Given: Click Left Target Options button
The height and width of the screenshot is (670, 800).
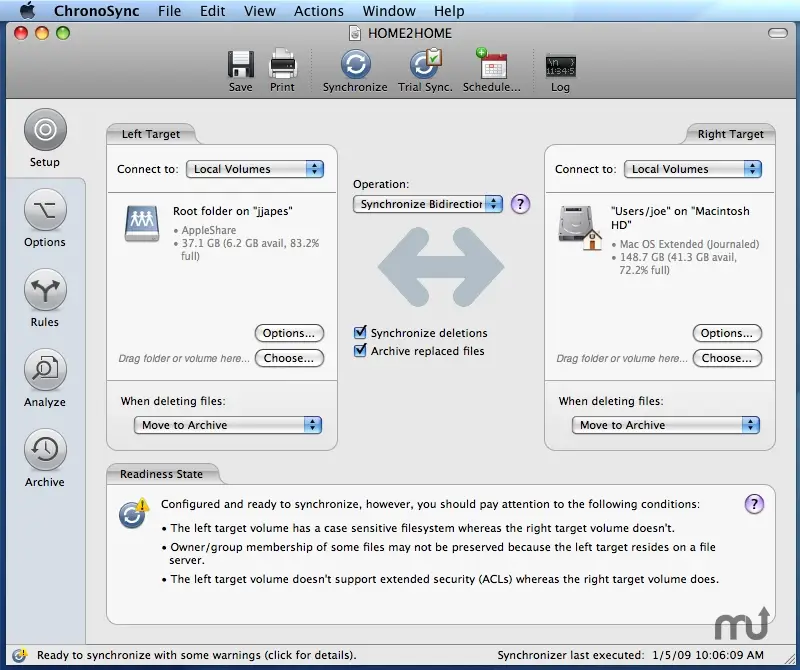Looking at the screenshot, I should tap(289, 333).
